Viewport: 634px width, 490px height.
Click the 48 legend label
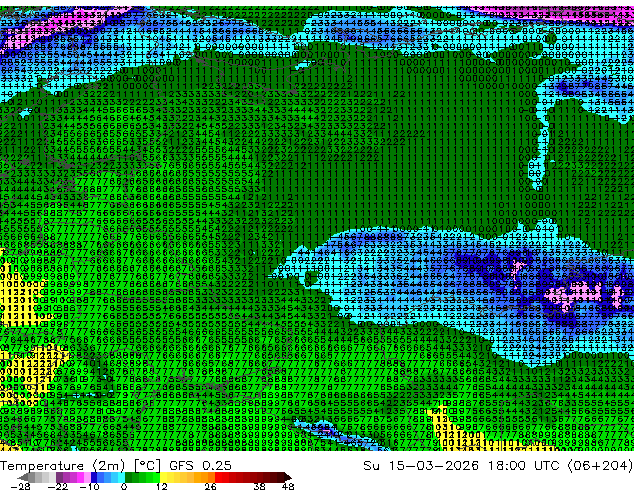pos(288,486)
